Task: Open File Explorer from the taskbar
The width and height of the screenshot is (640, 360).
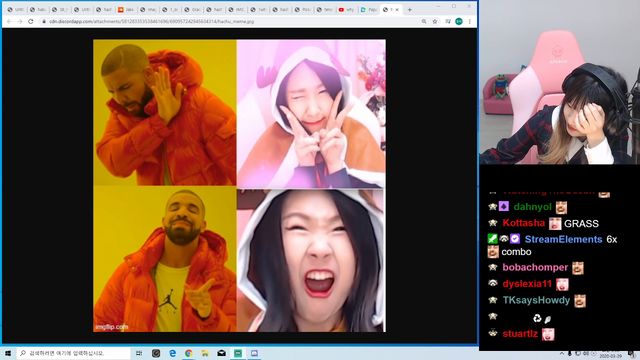Action: pos(205,353)
